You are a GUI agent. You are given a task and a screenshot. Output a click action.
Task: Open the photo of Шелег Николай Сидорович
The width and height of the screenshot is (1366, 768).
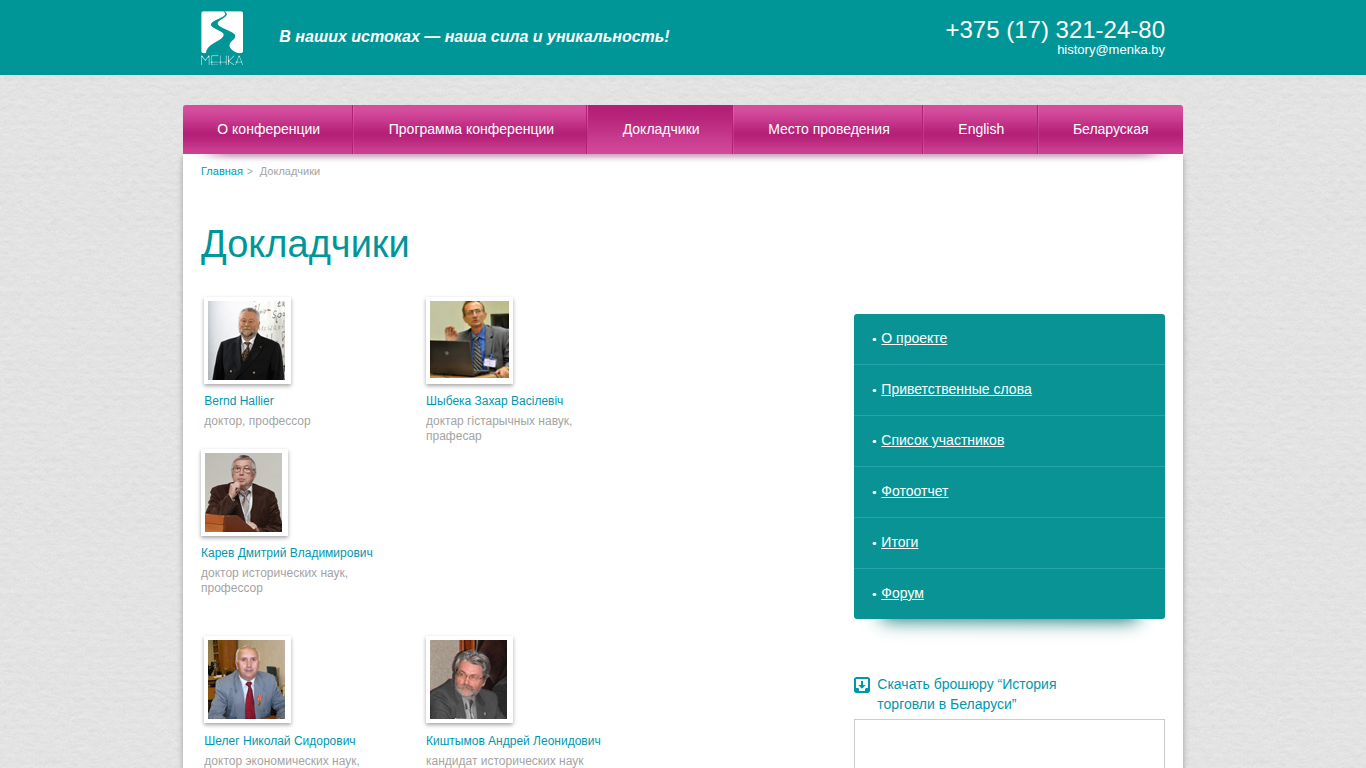coord(247,679)
